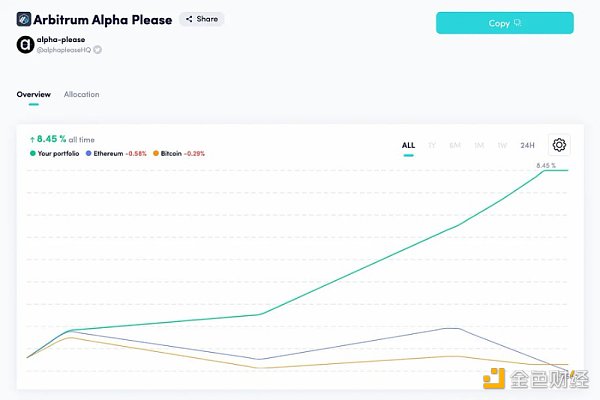Click the Share button
The height and width of the screenshot is (400, 600).
coord(202,19)
